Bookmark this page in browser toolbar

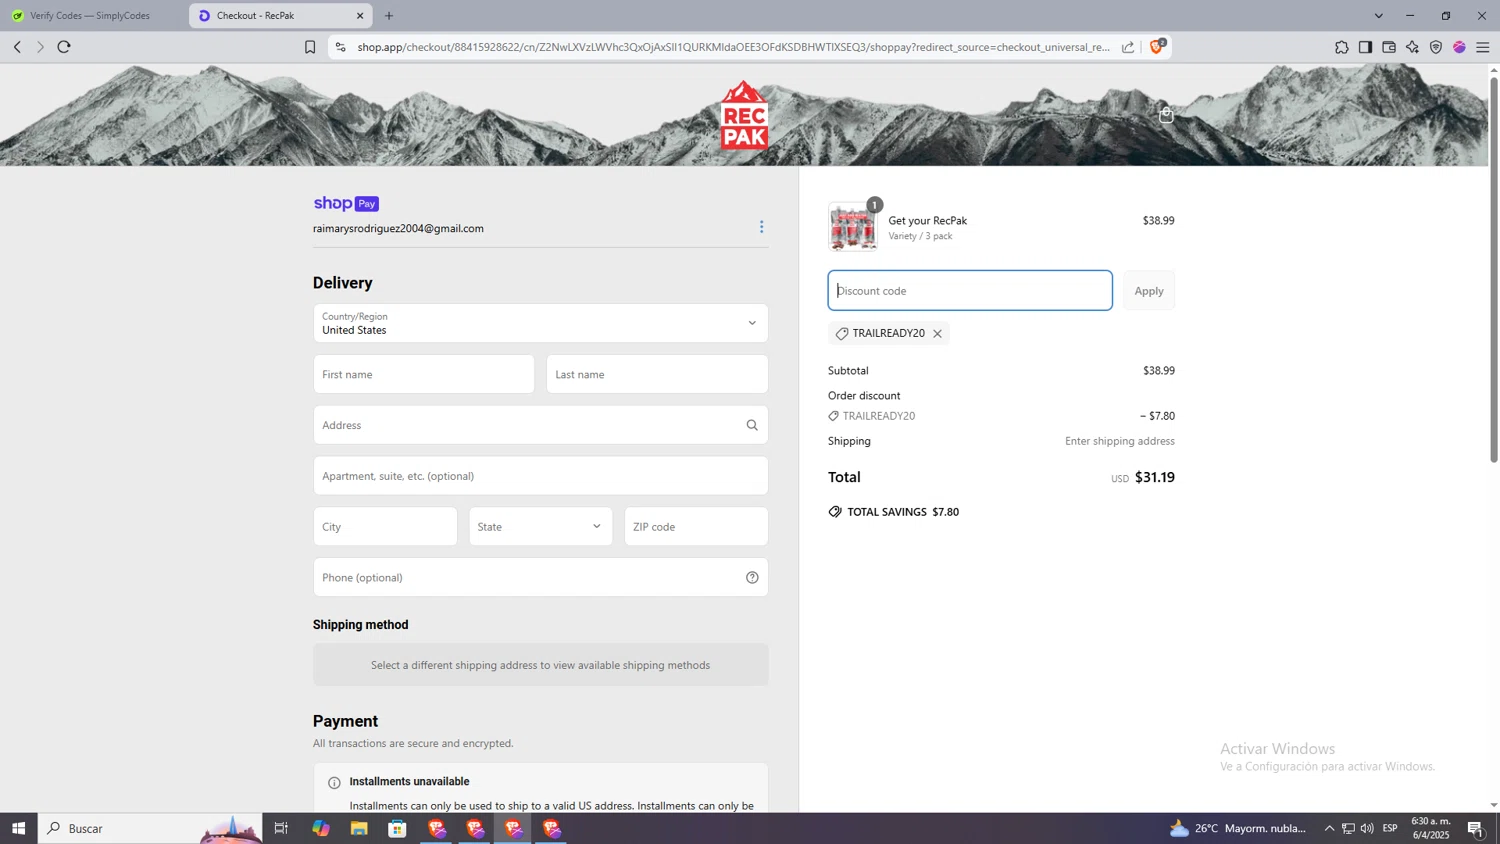click(x=310, y=47)
